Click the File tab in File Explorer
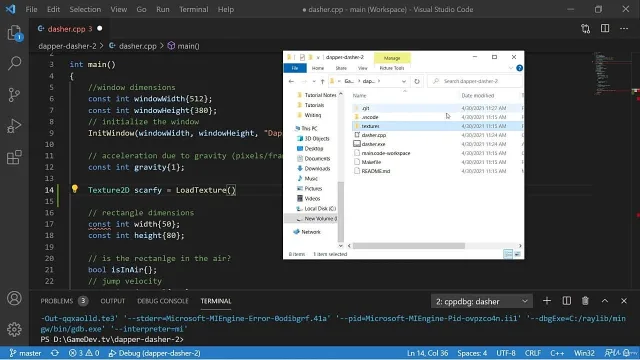The height and width of the screenshot is (360, 640). tap(295, 68)
